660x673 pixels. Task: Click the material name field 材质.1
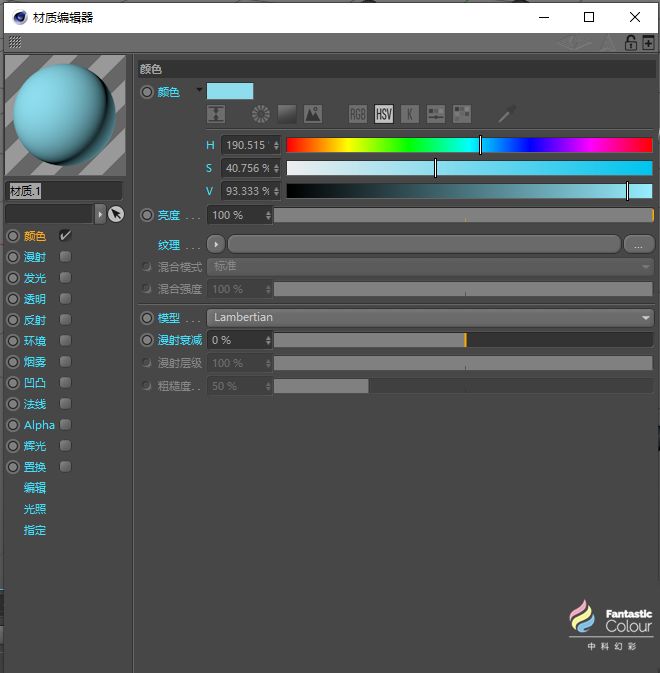(64, 191)
